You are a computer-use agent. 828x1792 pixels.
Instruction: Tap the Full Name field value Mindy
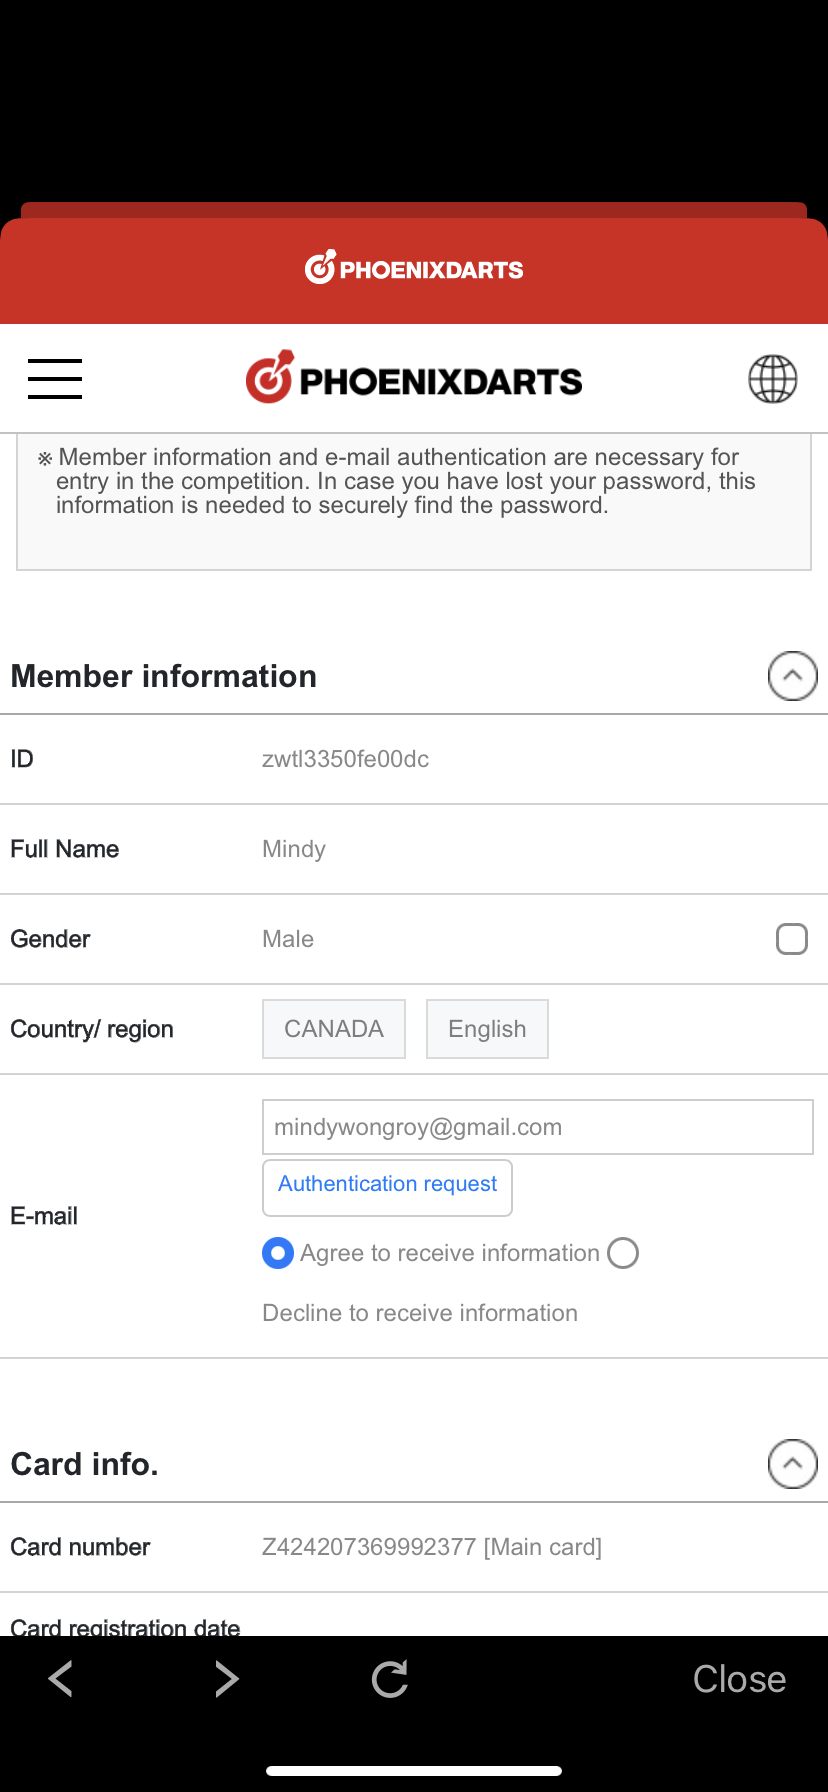coord(294,849)
